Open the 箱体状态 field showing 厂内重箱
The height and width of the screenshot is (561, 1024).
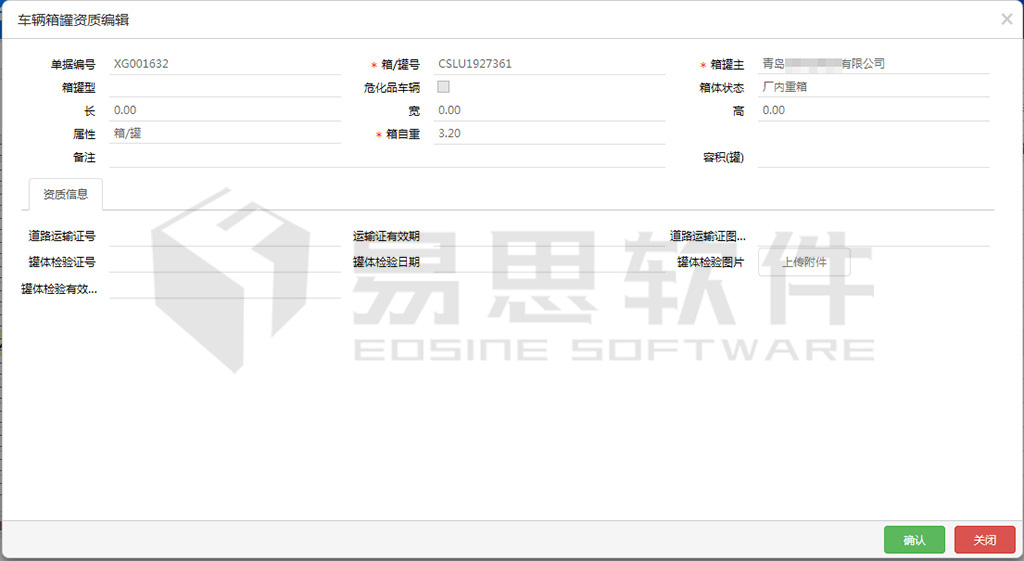point(873,87)
